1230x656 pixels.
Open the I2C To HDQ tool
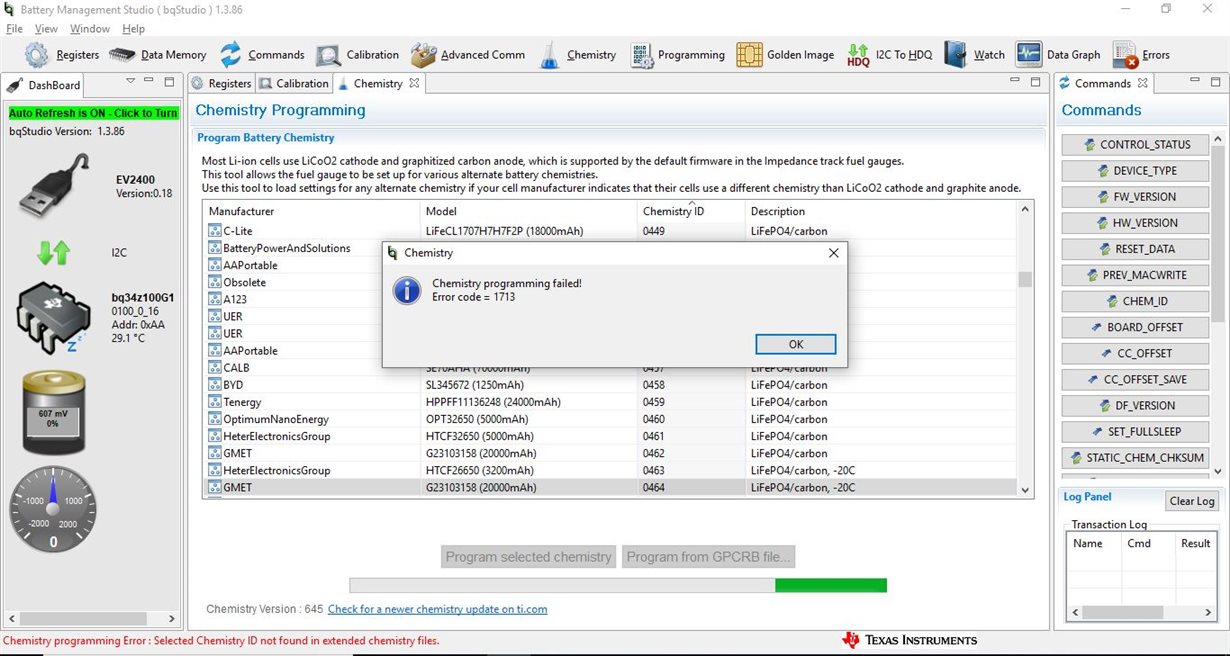[x=890, y=55]
